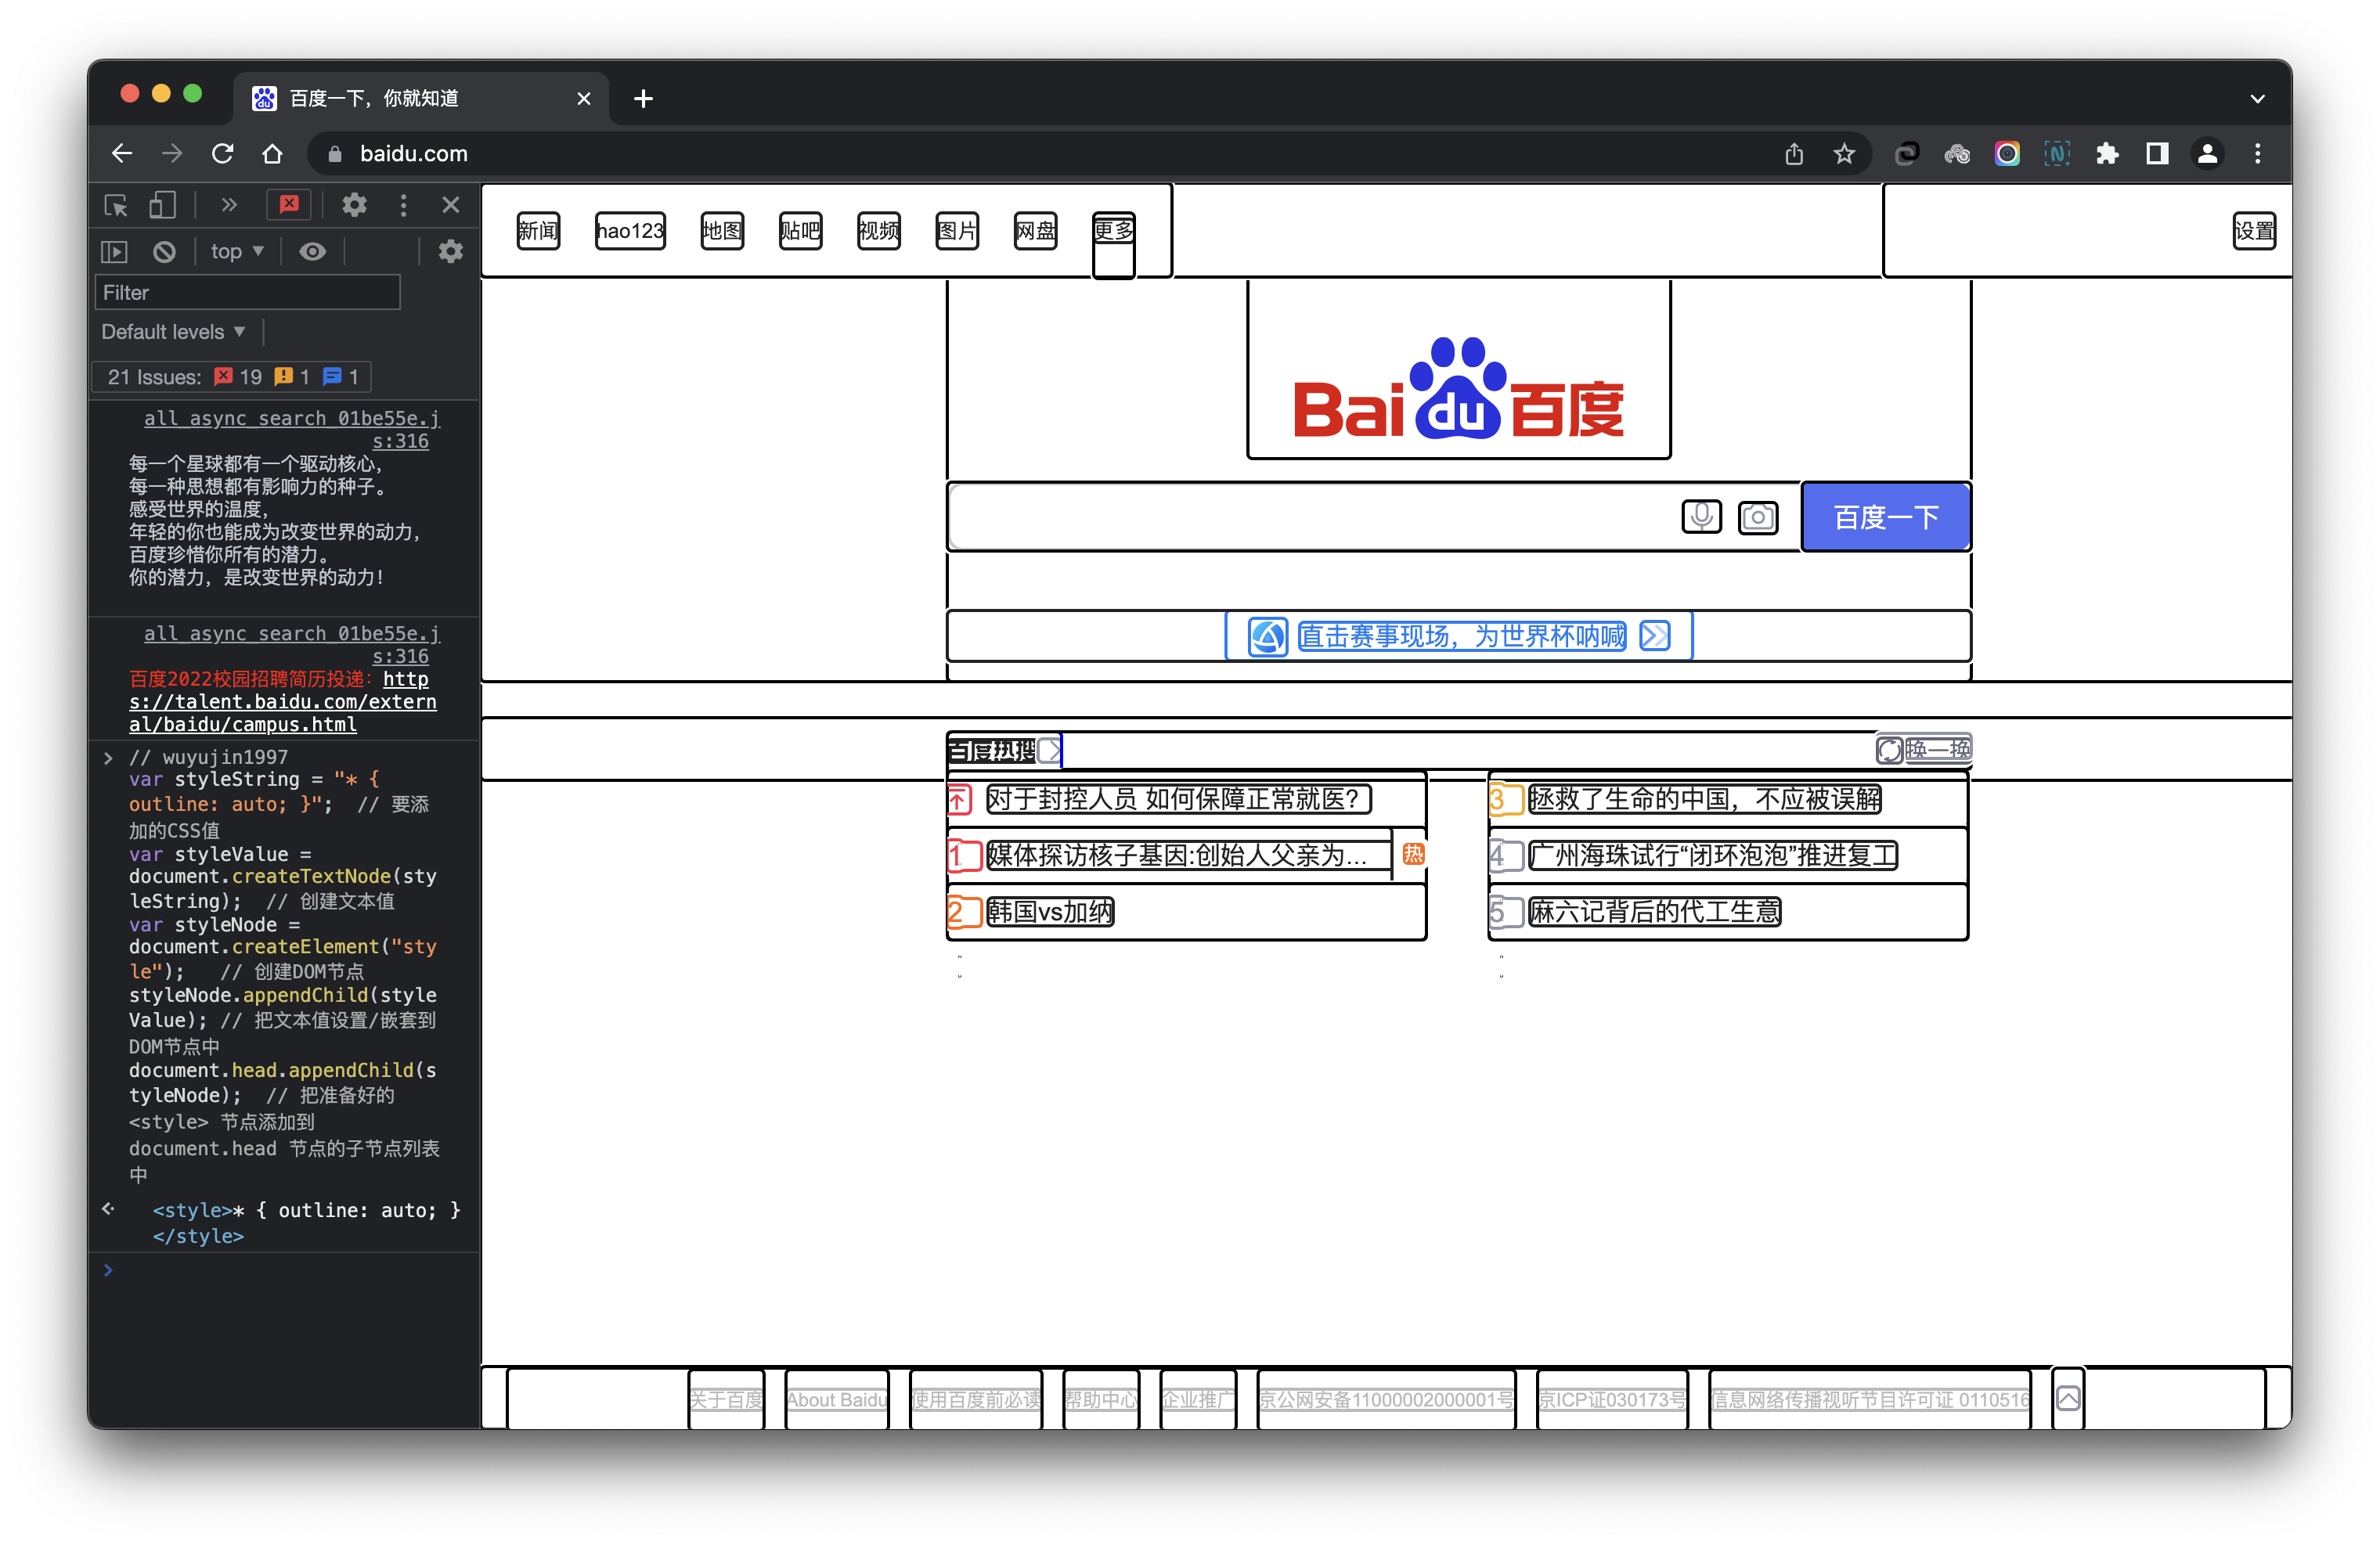Go to the browser home page

[x=272, y=153]
